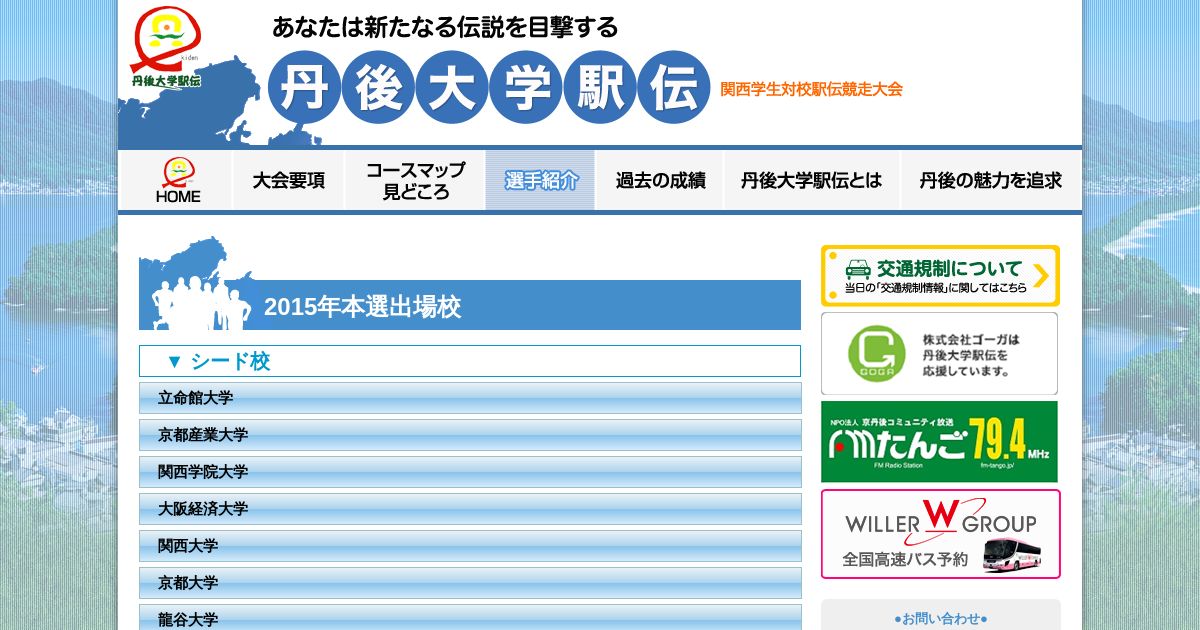Open 過去の成績 menu item
The height and width of the screenshot is (630, 1200).
(660, 181)
